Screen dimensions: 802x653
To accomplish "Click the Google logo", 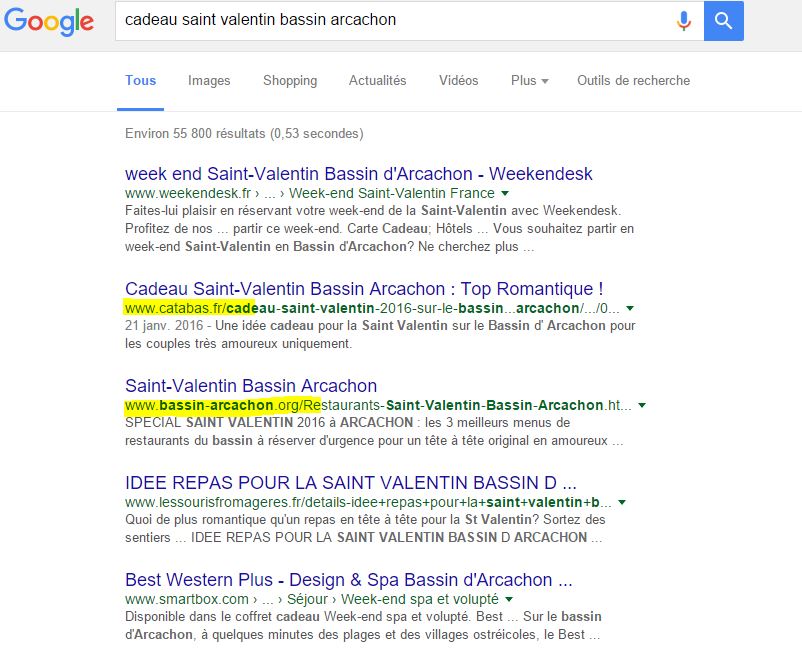I will click(x=50, y=22).
